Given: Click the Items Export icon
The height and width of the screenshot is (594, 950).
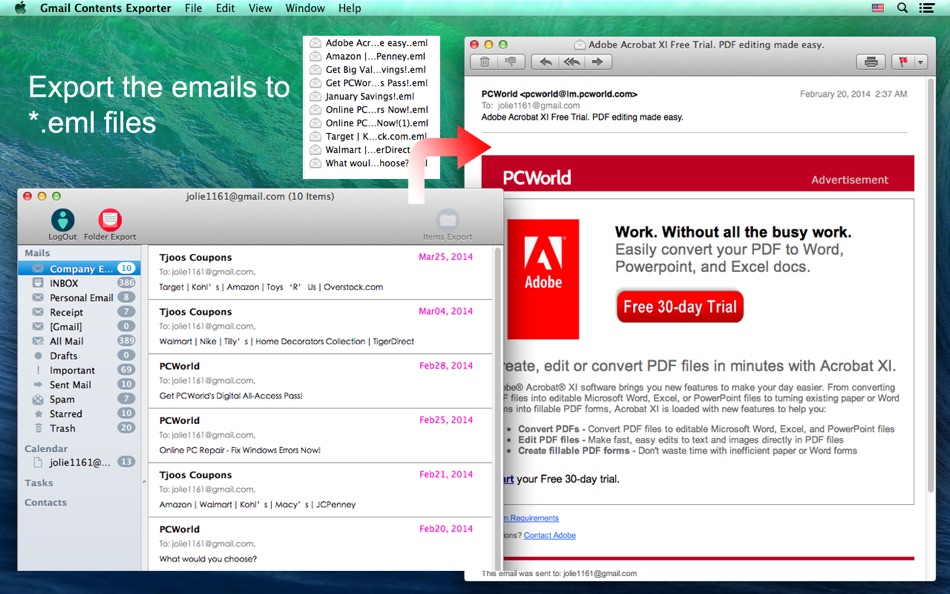Looking at the screenshot, I should [448, 220].
